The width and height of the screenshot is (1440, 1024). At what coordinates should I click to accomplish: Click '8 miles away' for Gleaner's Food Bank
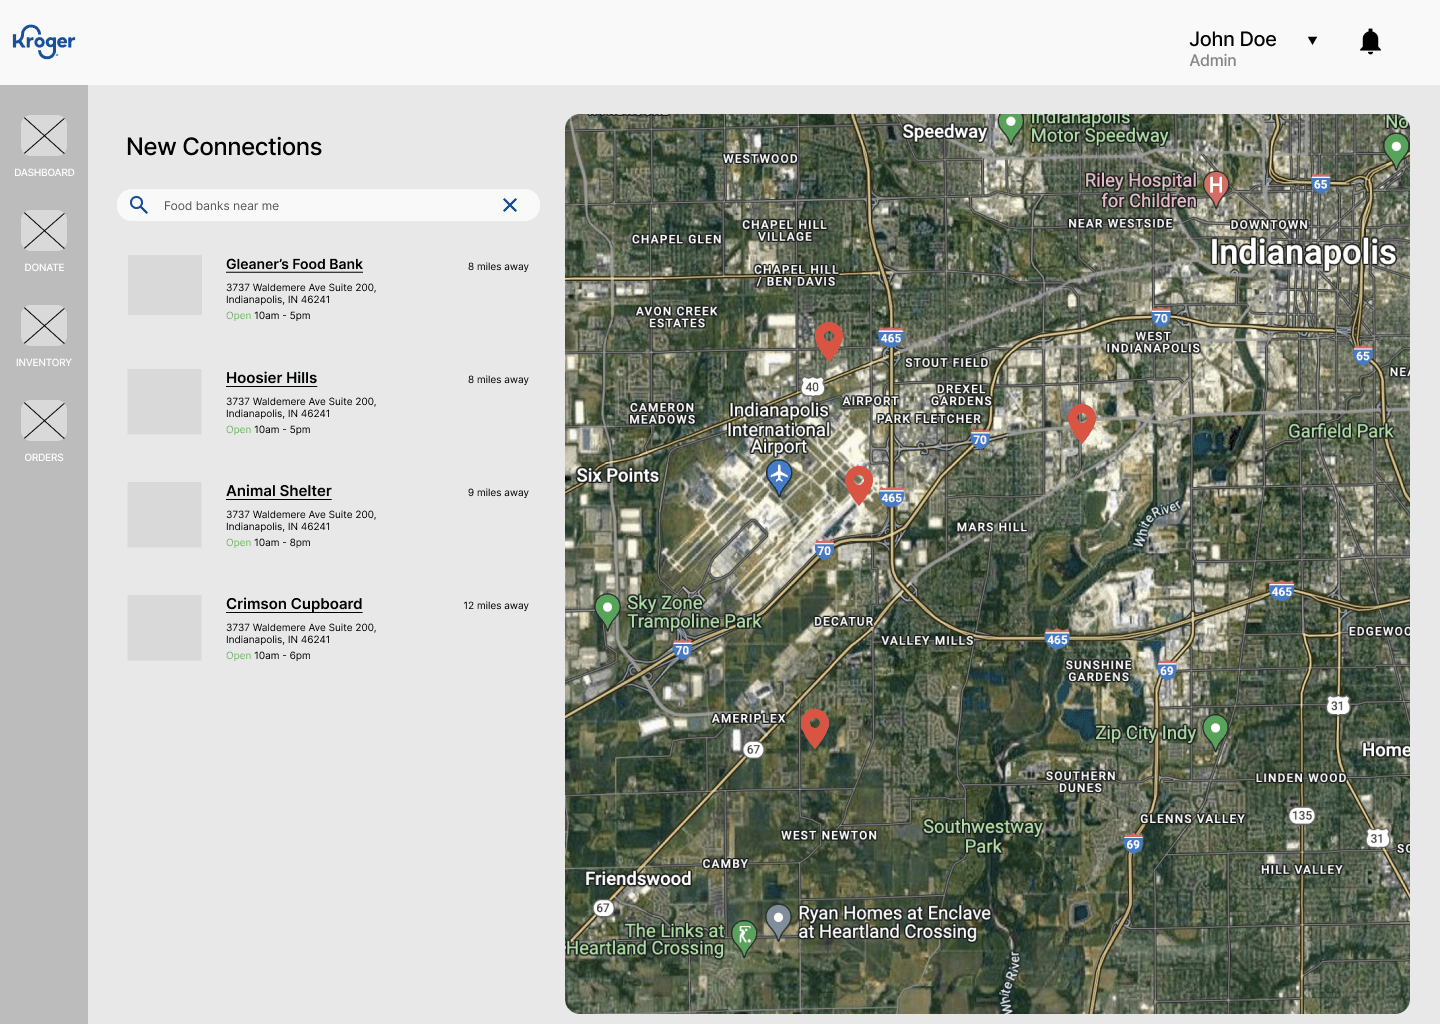coord(498,267)
